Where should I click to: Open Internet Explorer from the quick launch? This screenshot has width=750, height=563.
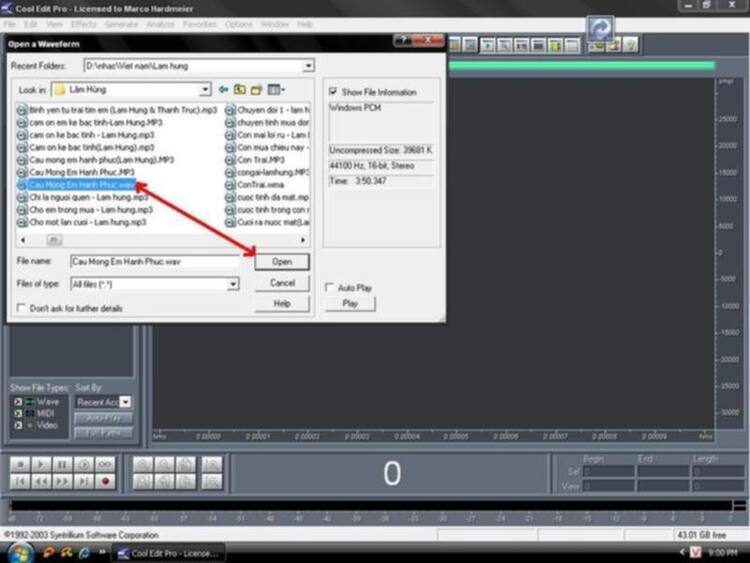[84, 553]
